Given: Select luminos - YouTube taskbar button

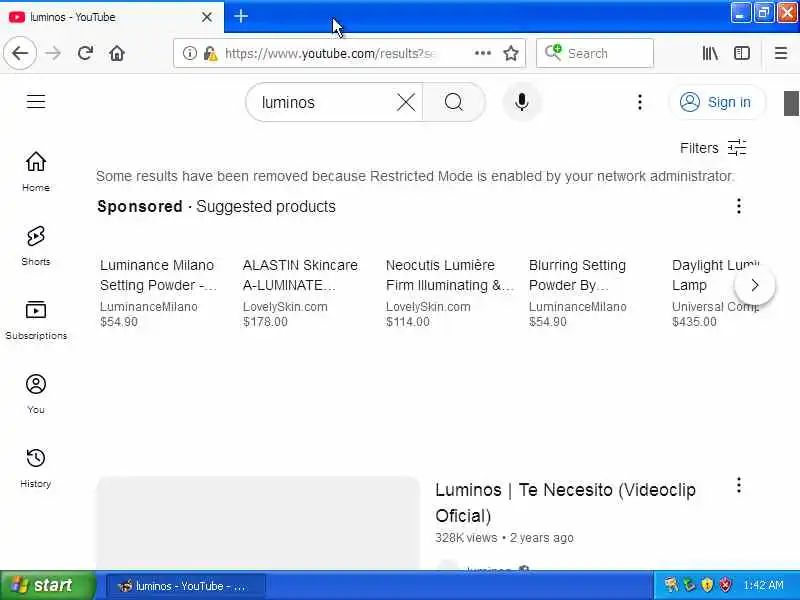Looking at the screenshot, I should tap(186, 586).
